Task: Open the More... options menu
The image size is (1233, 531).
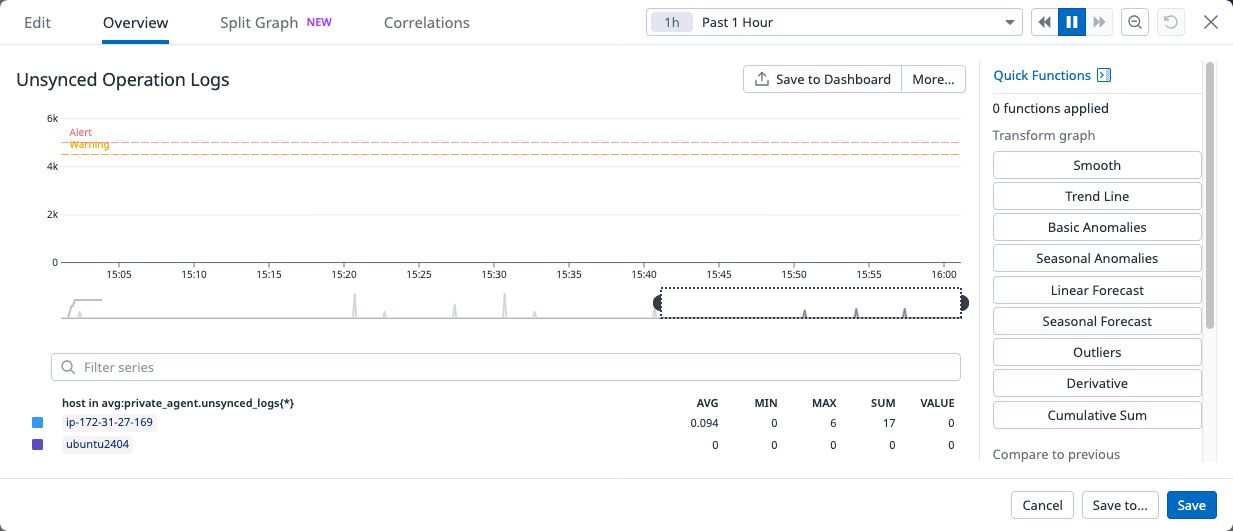Action: (933, 79)
